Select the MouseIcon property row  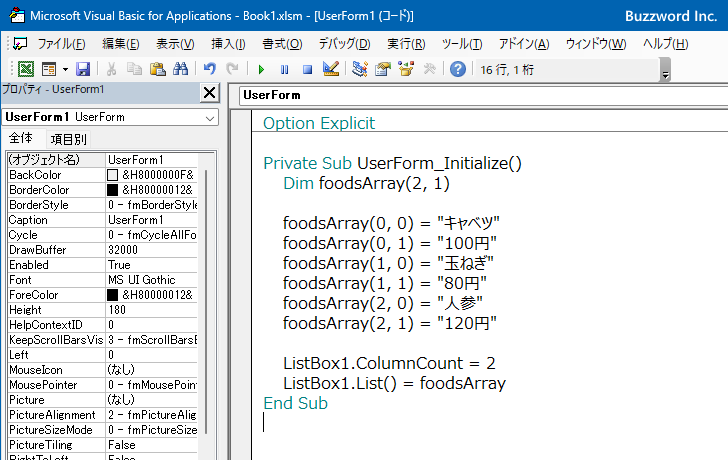tap(103, 370)
